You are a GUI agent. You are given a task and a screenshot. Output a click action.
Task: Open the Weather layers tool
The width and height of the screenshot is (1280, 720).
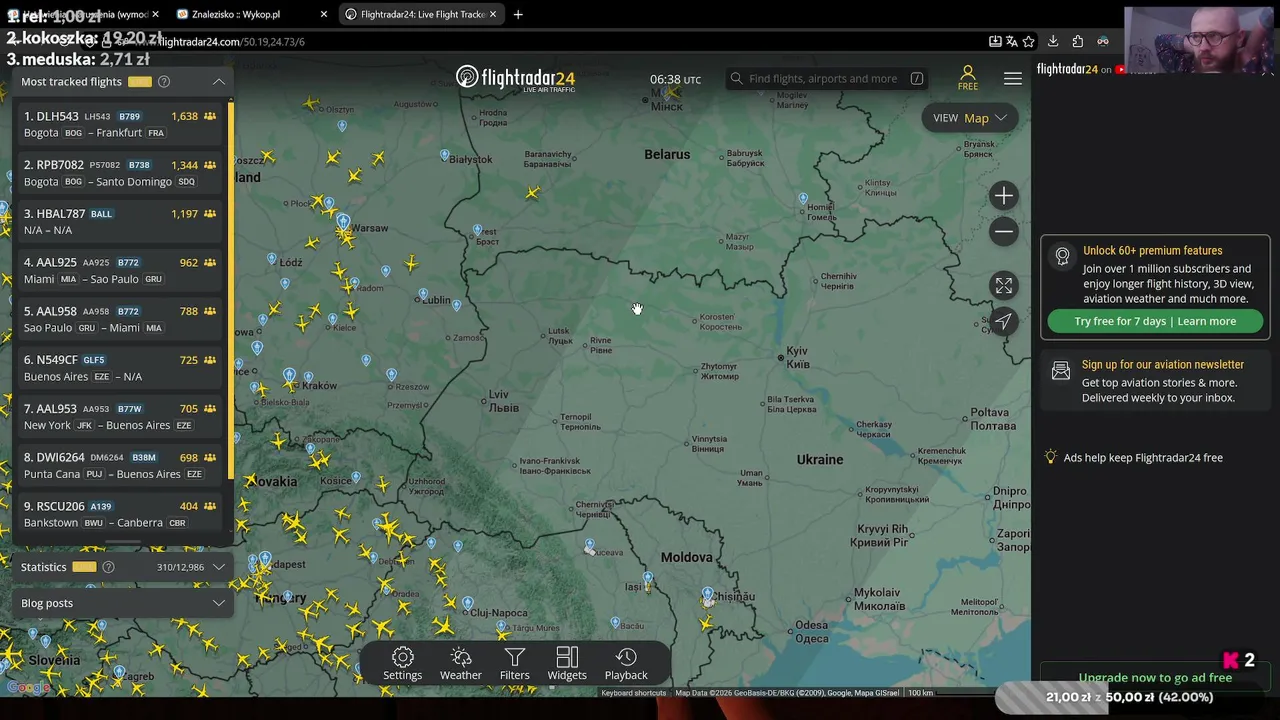pyautogui.click(x=461, y=664)
